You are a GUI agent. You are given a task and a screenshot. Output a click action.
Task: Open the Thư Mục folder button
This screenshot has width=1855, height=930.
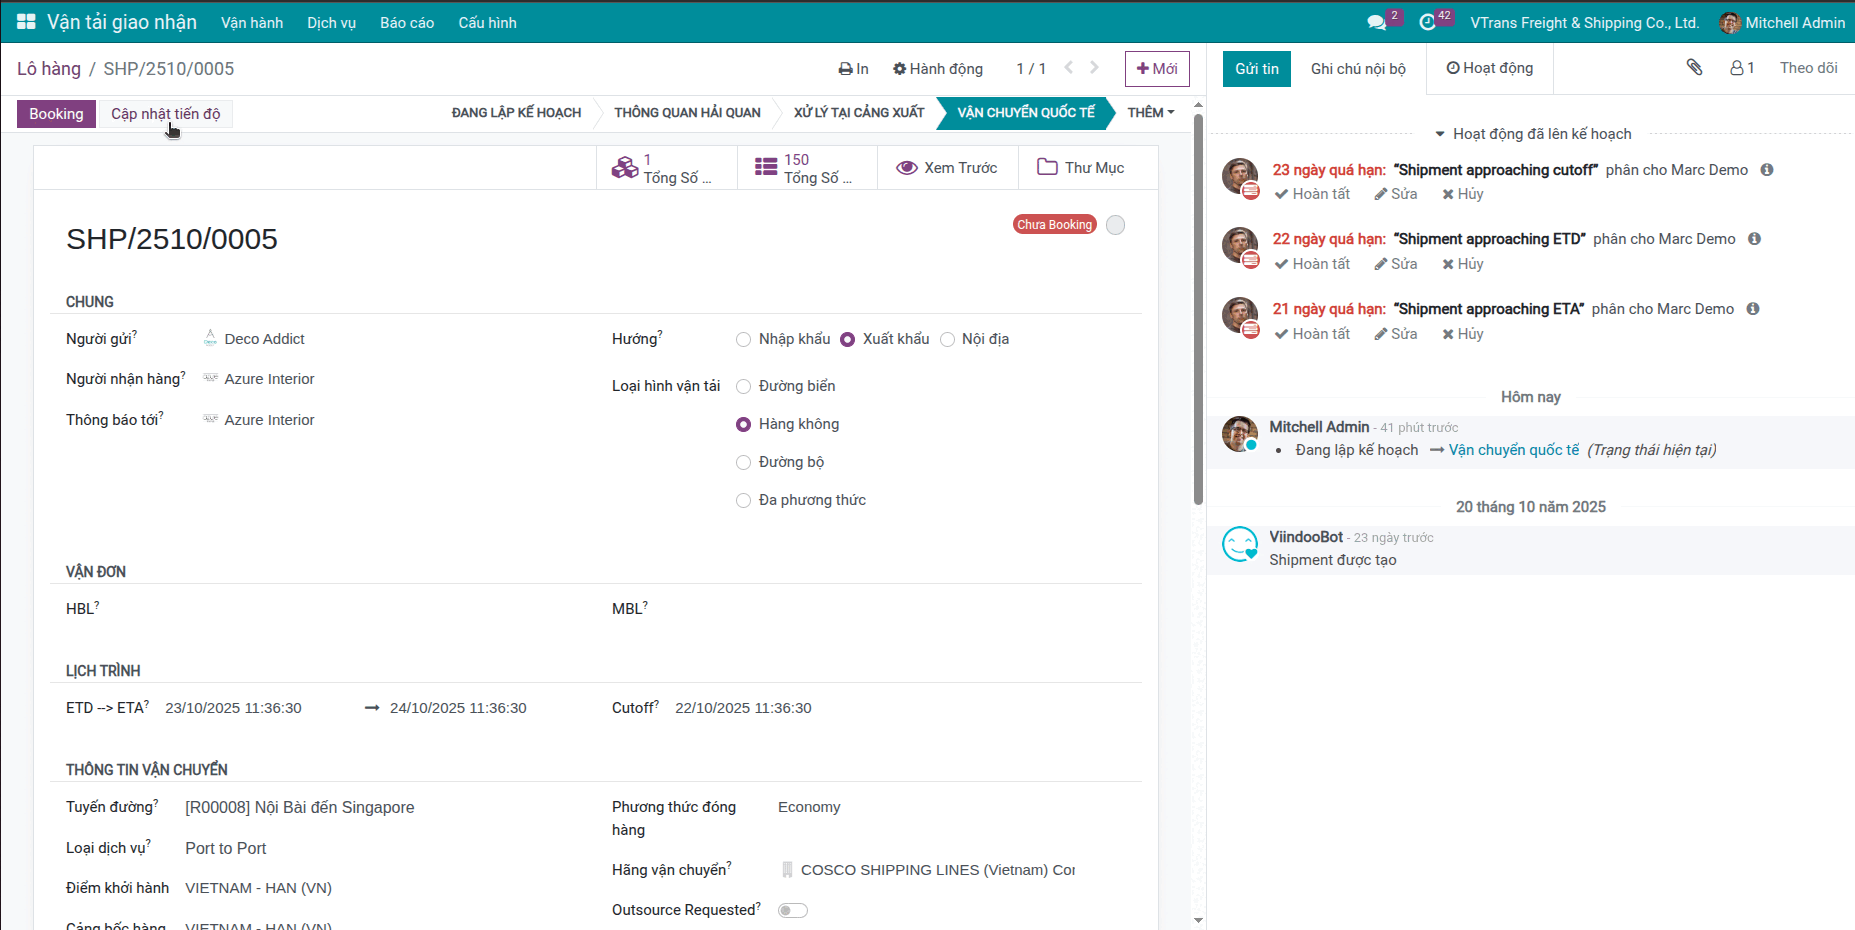[x=1081, y=168]
